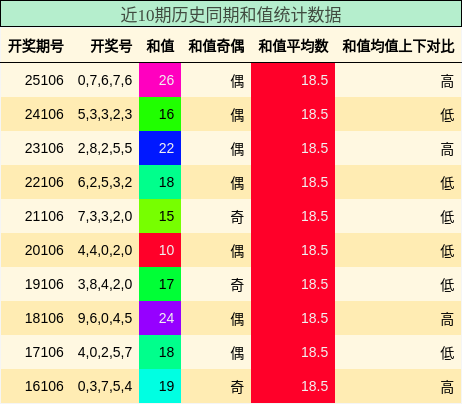Click parity 偶 in row 23106
Screen dimensions: 462x404
click(237, 149)
